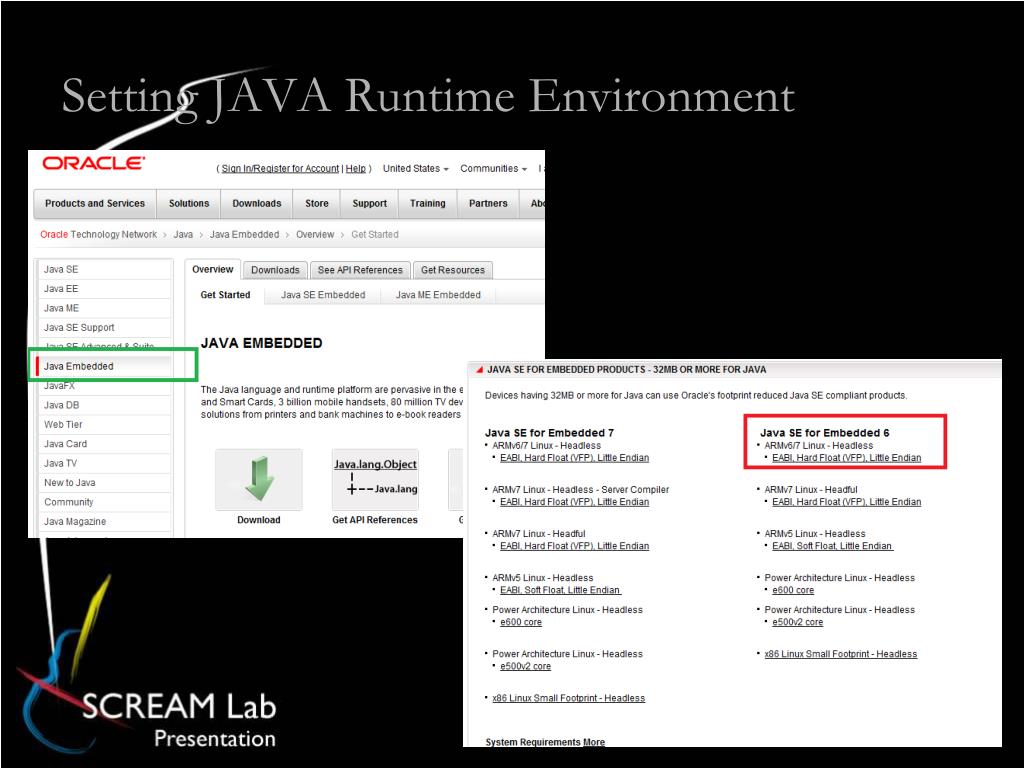Click the green Download arrow icon
The width and height of the screenshot is (1024, 768).
click(259, 479)
